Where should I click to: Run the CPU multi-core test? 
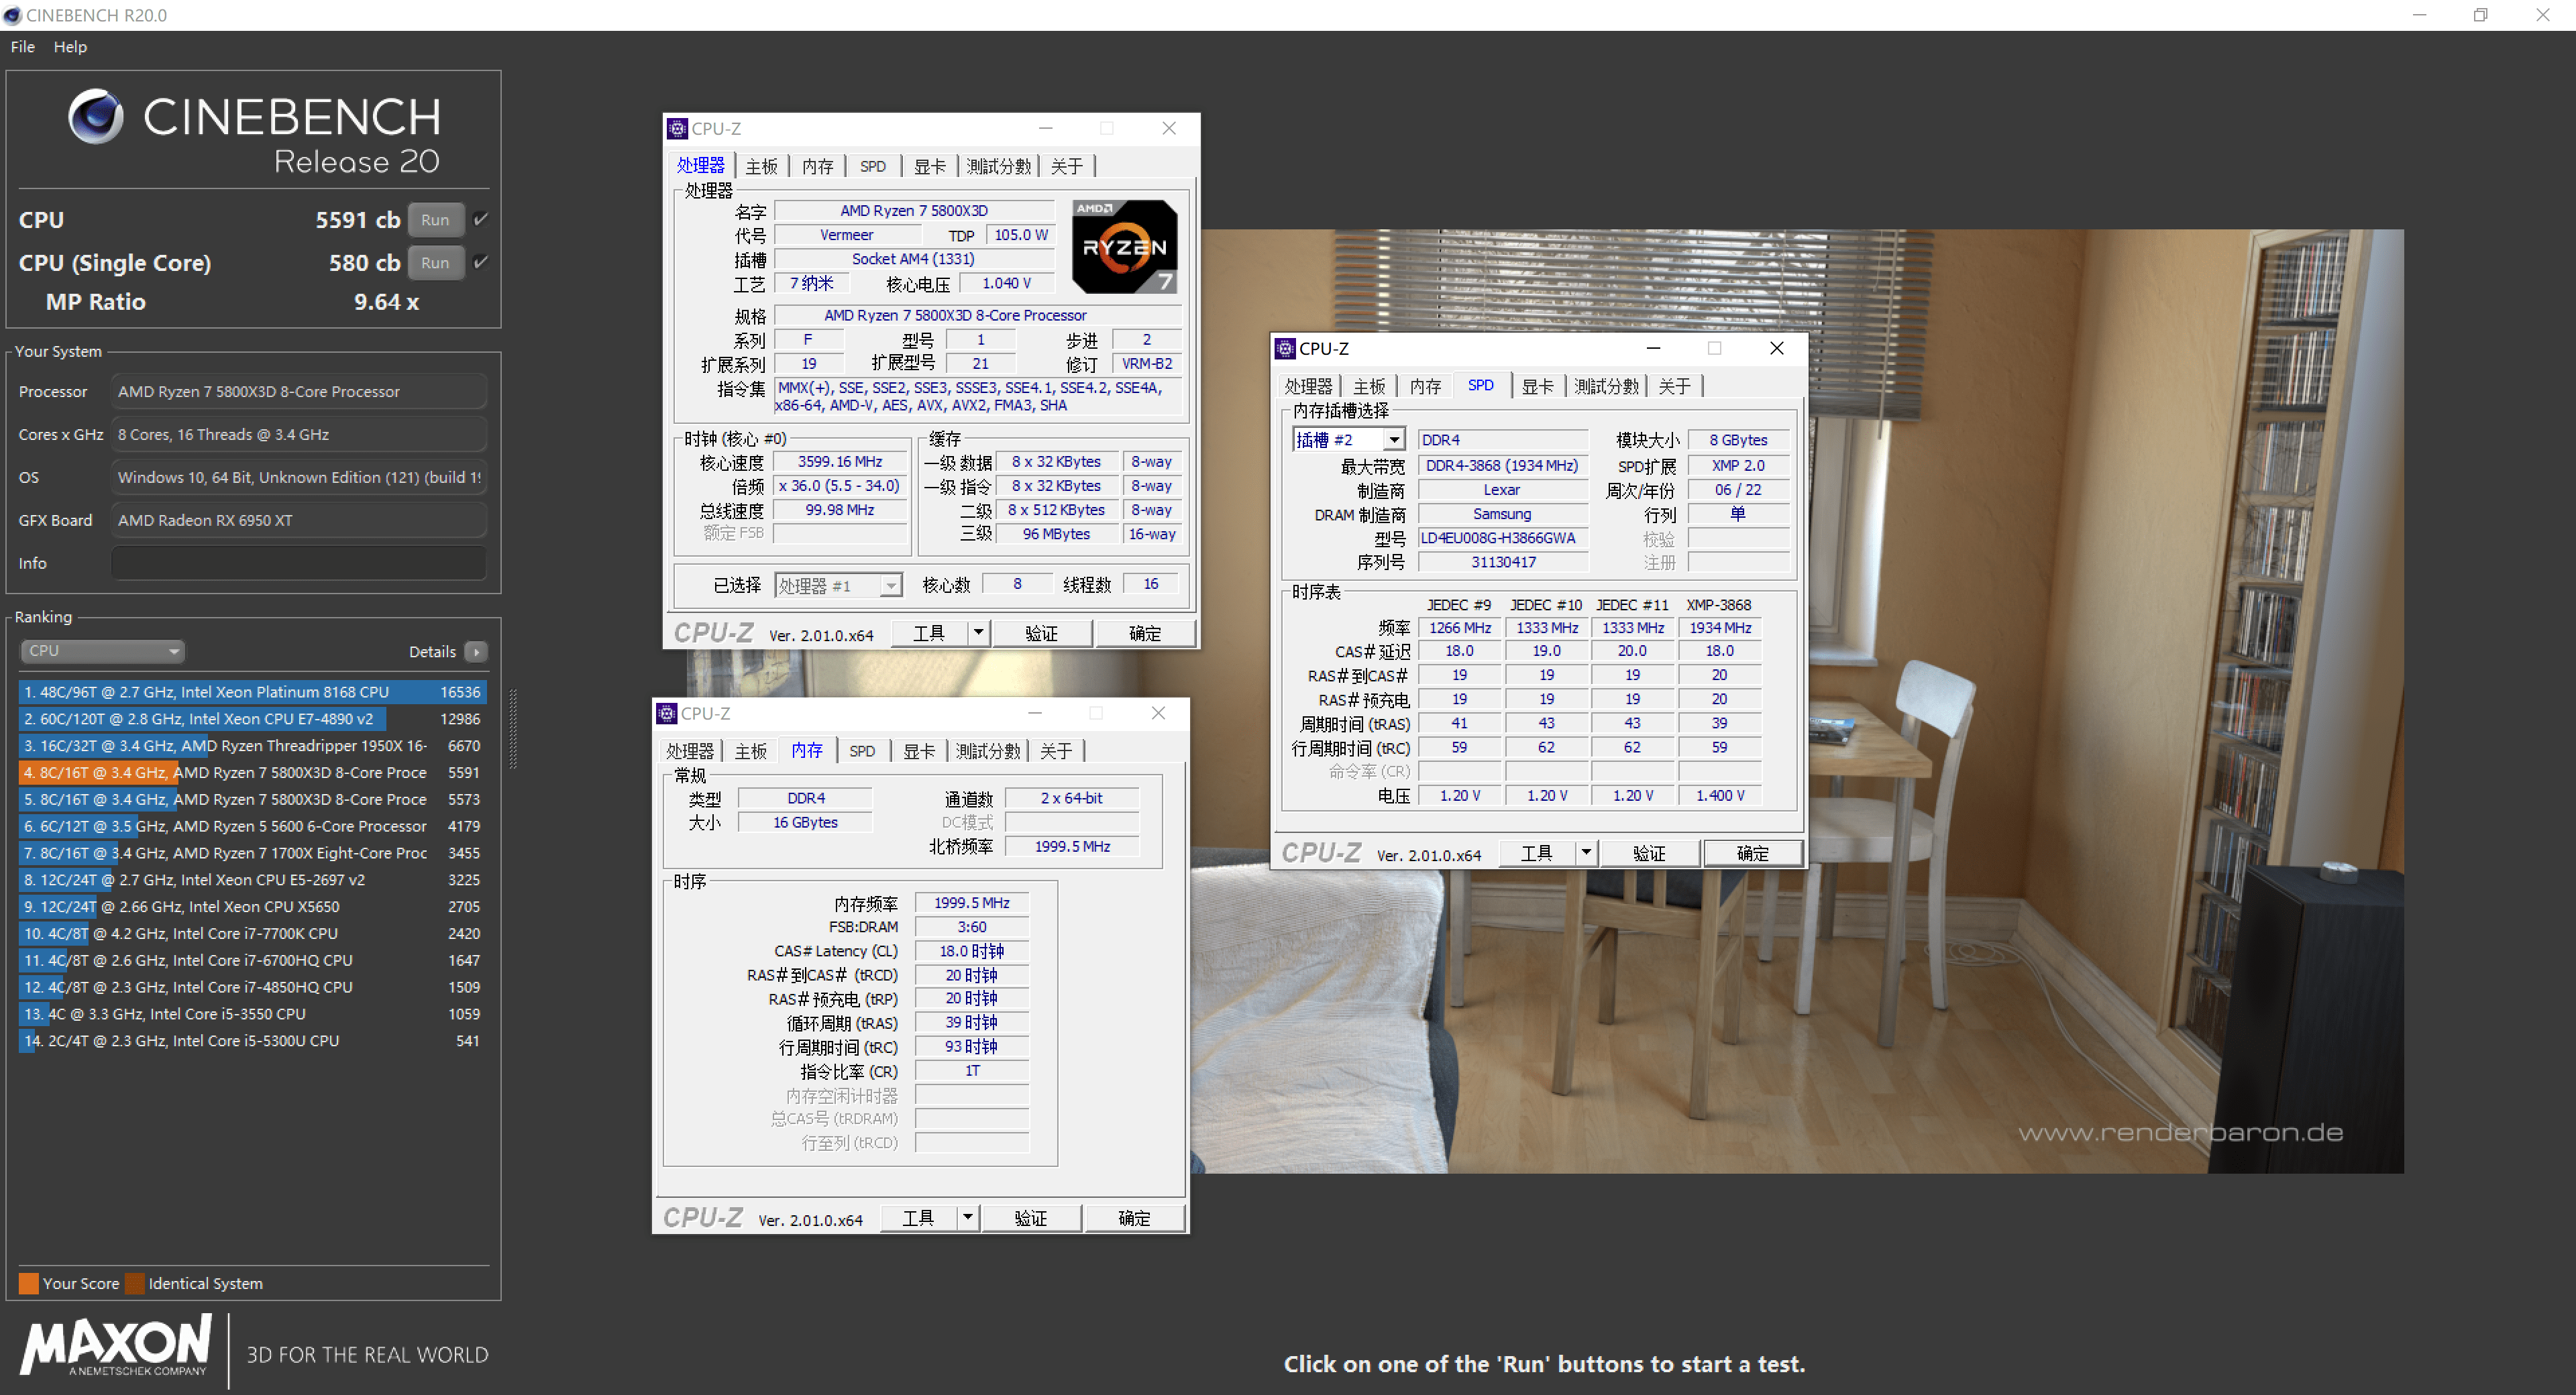(x=435, y=220)
